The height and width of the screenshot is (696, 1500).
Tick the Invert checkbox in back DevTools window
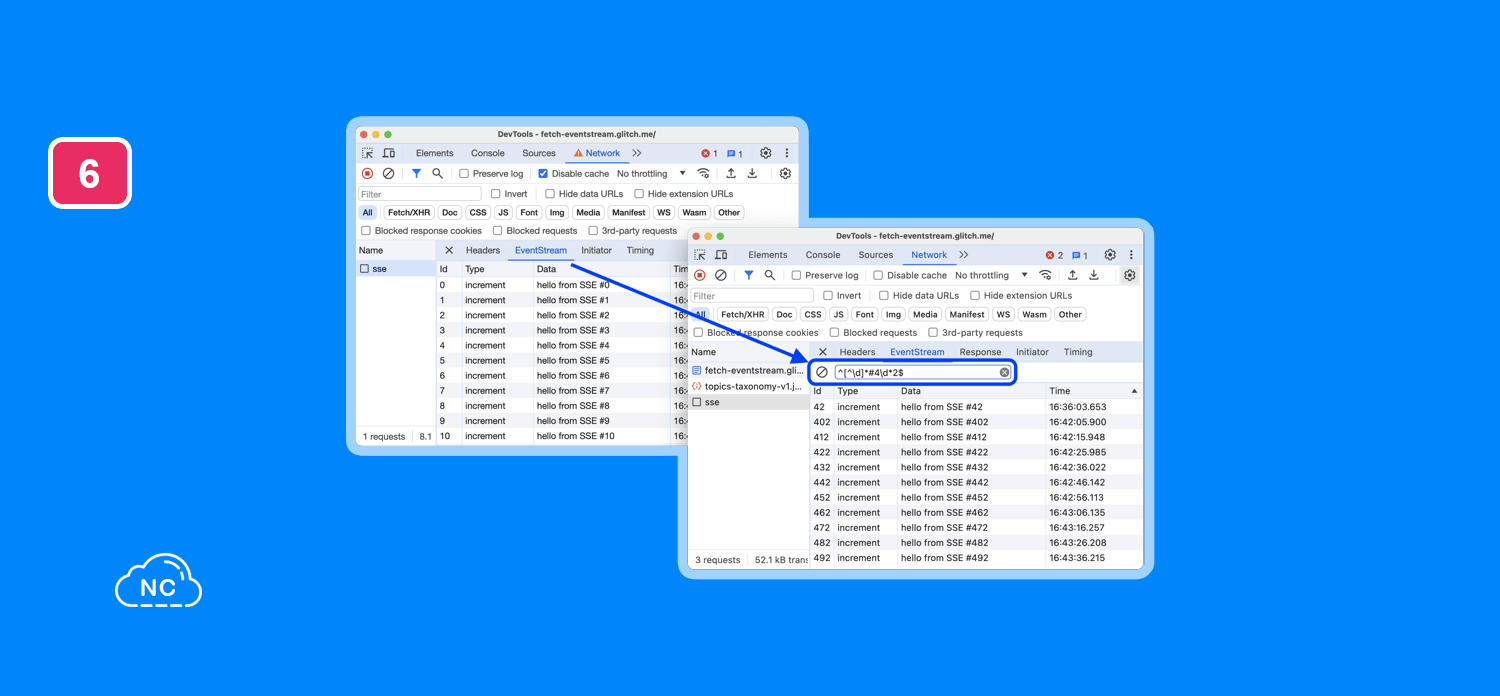coord(496,194)
